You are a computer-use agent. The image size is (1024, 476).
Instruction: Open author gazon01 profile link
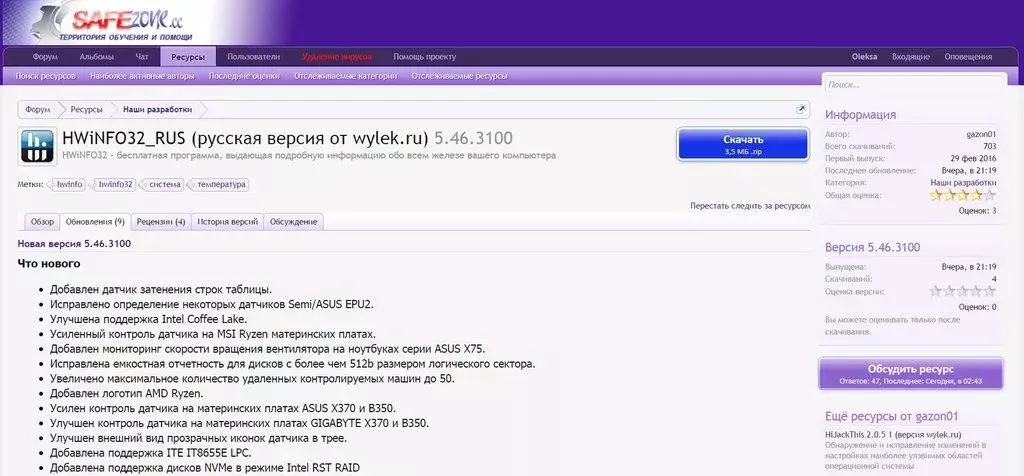tap(981, 135)
